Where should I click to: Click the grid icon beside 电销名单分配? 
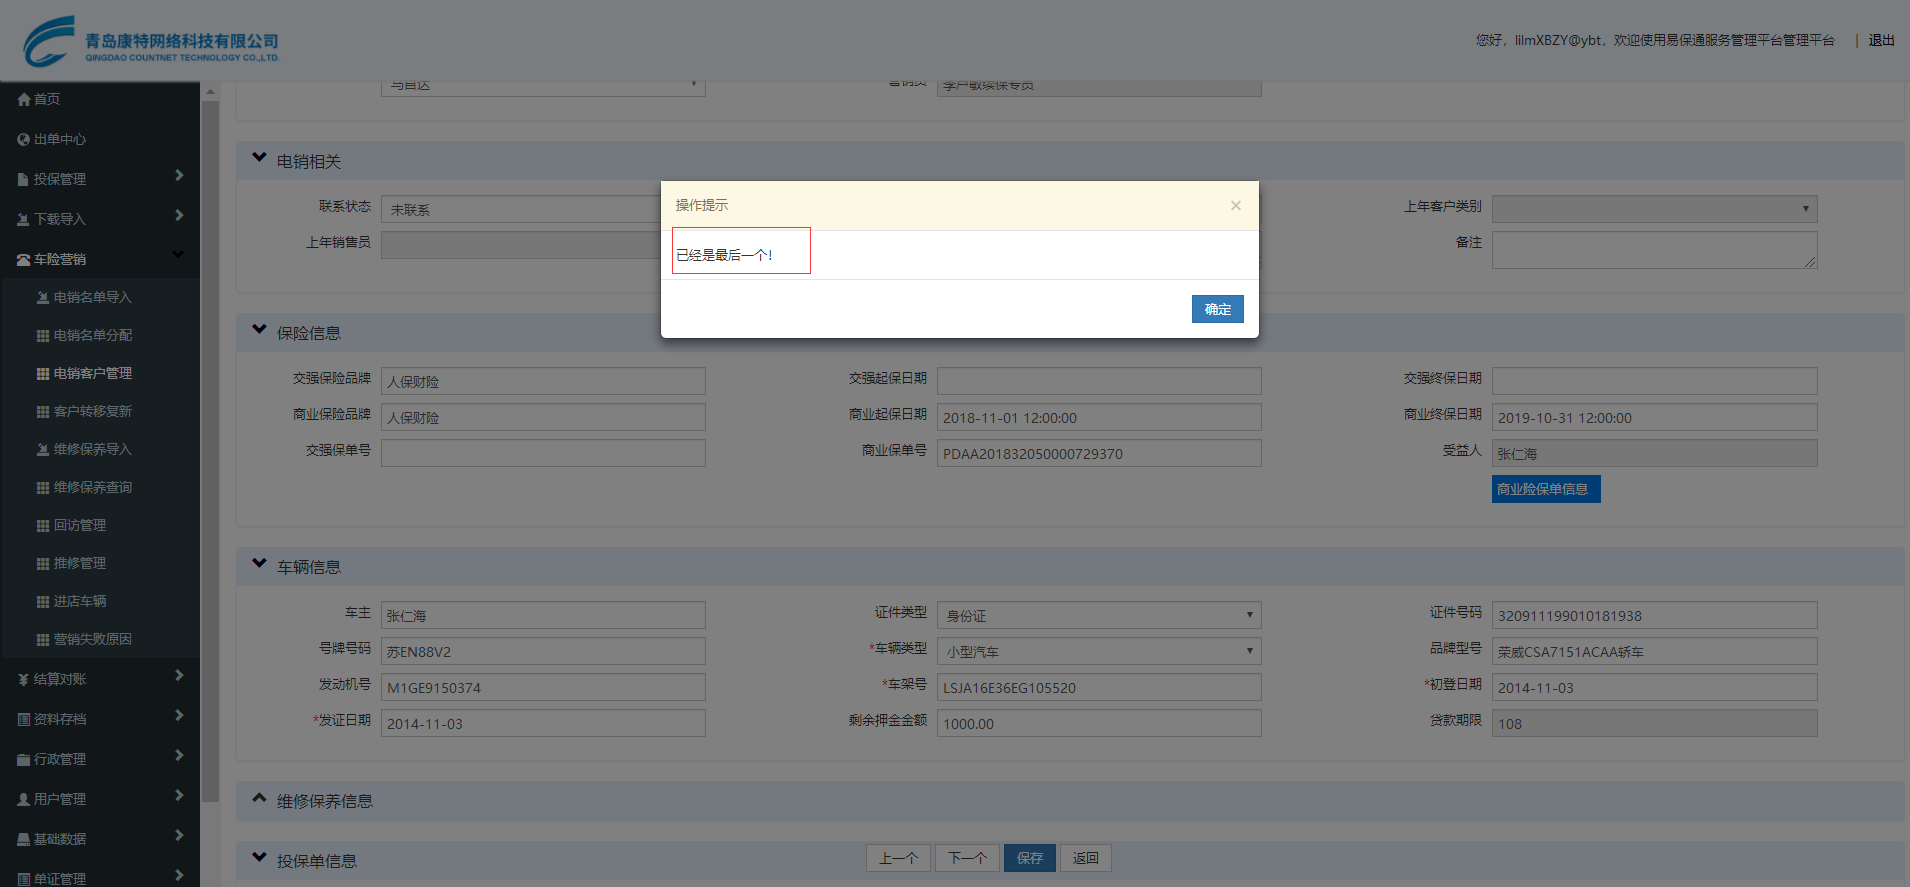[x=43, y=335]
